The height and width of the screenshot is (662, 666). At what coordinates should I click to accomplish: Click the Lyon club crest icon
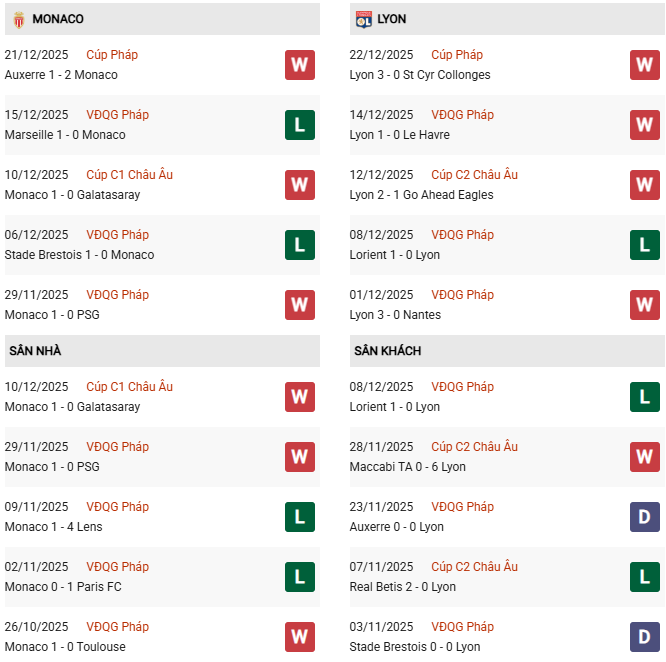[x=364, y=19]
